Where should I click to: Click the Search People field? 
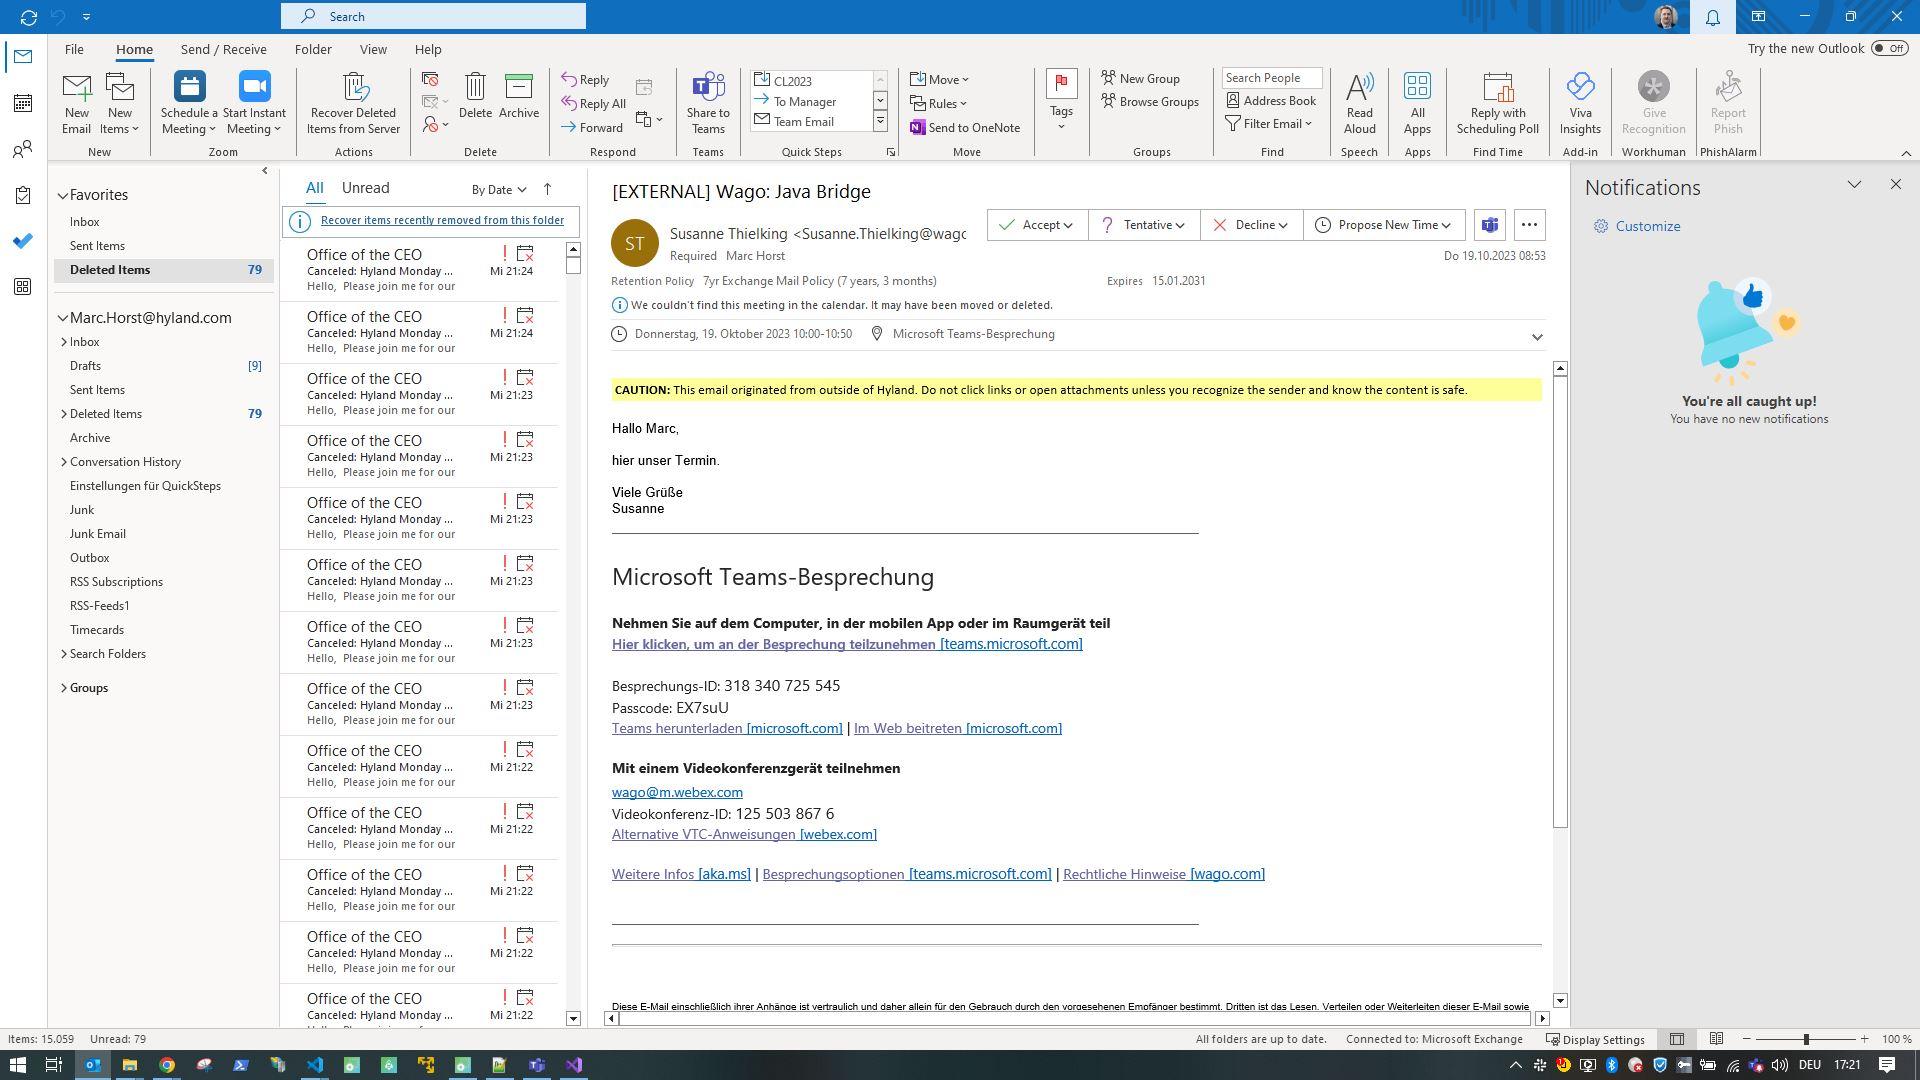(1271, 78)
